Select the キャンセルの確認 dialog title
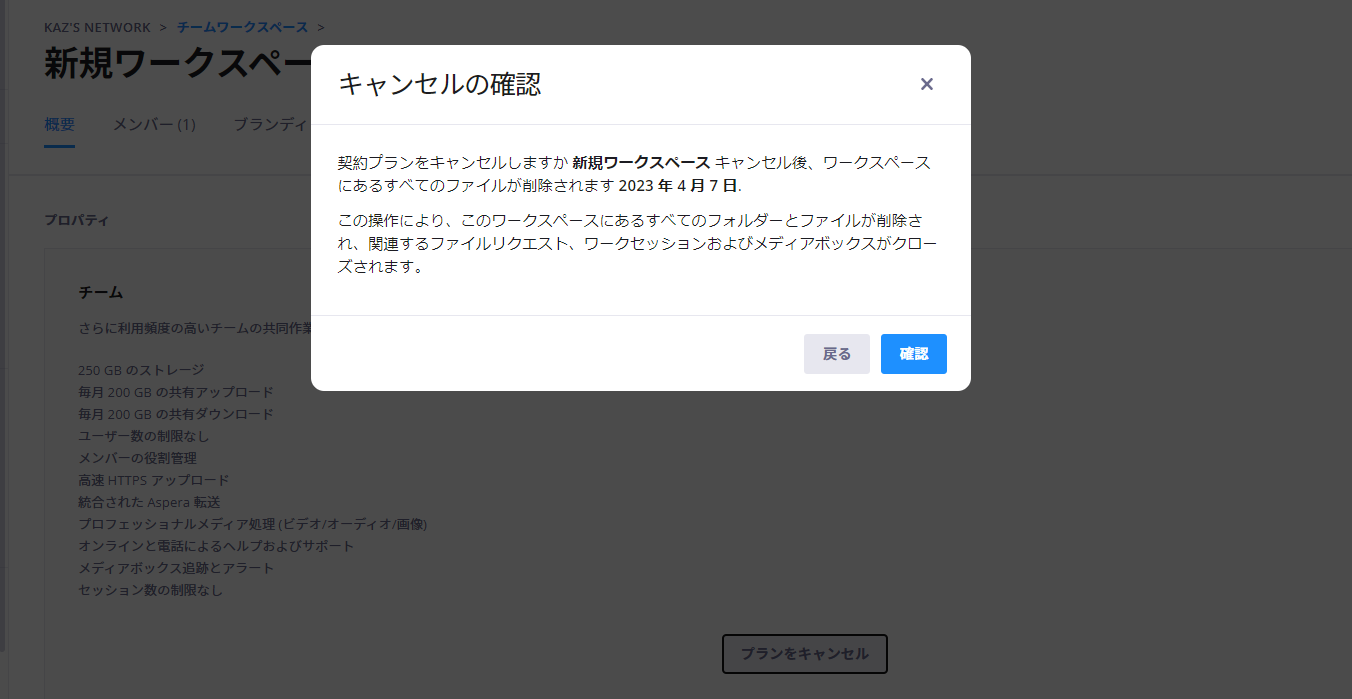This screenshot has height=699, width=1352. (440, 84)
